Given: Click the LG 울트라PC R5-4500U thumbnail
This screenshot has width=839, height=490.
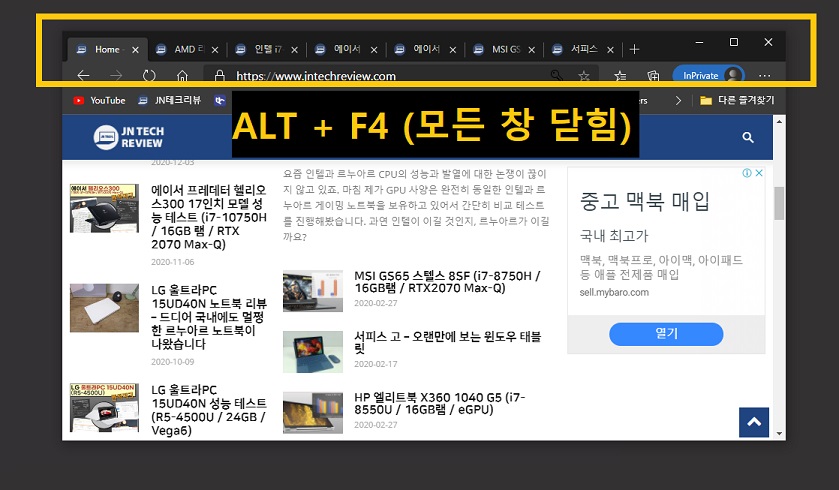Looking at the screenshot, I should (104, 408).
